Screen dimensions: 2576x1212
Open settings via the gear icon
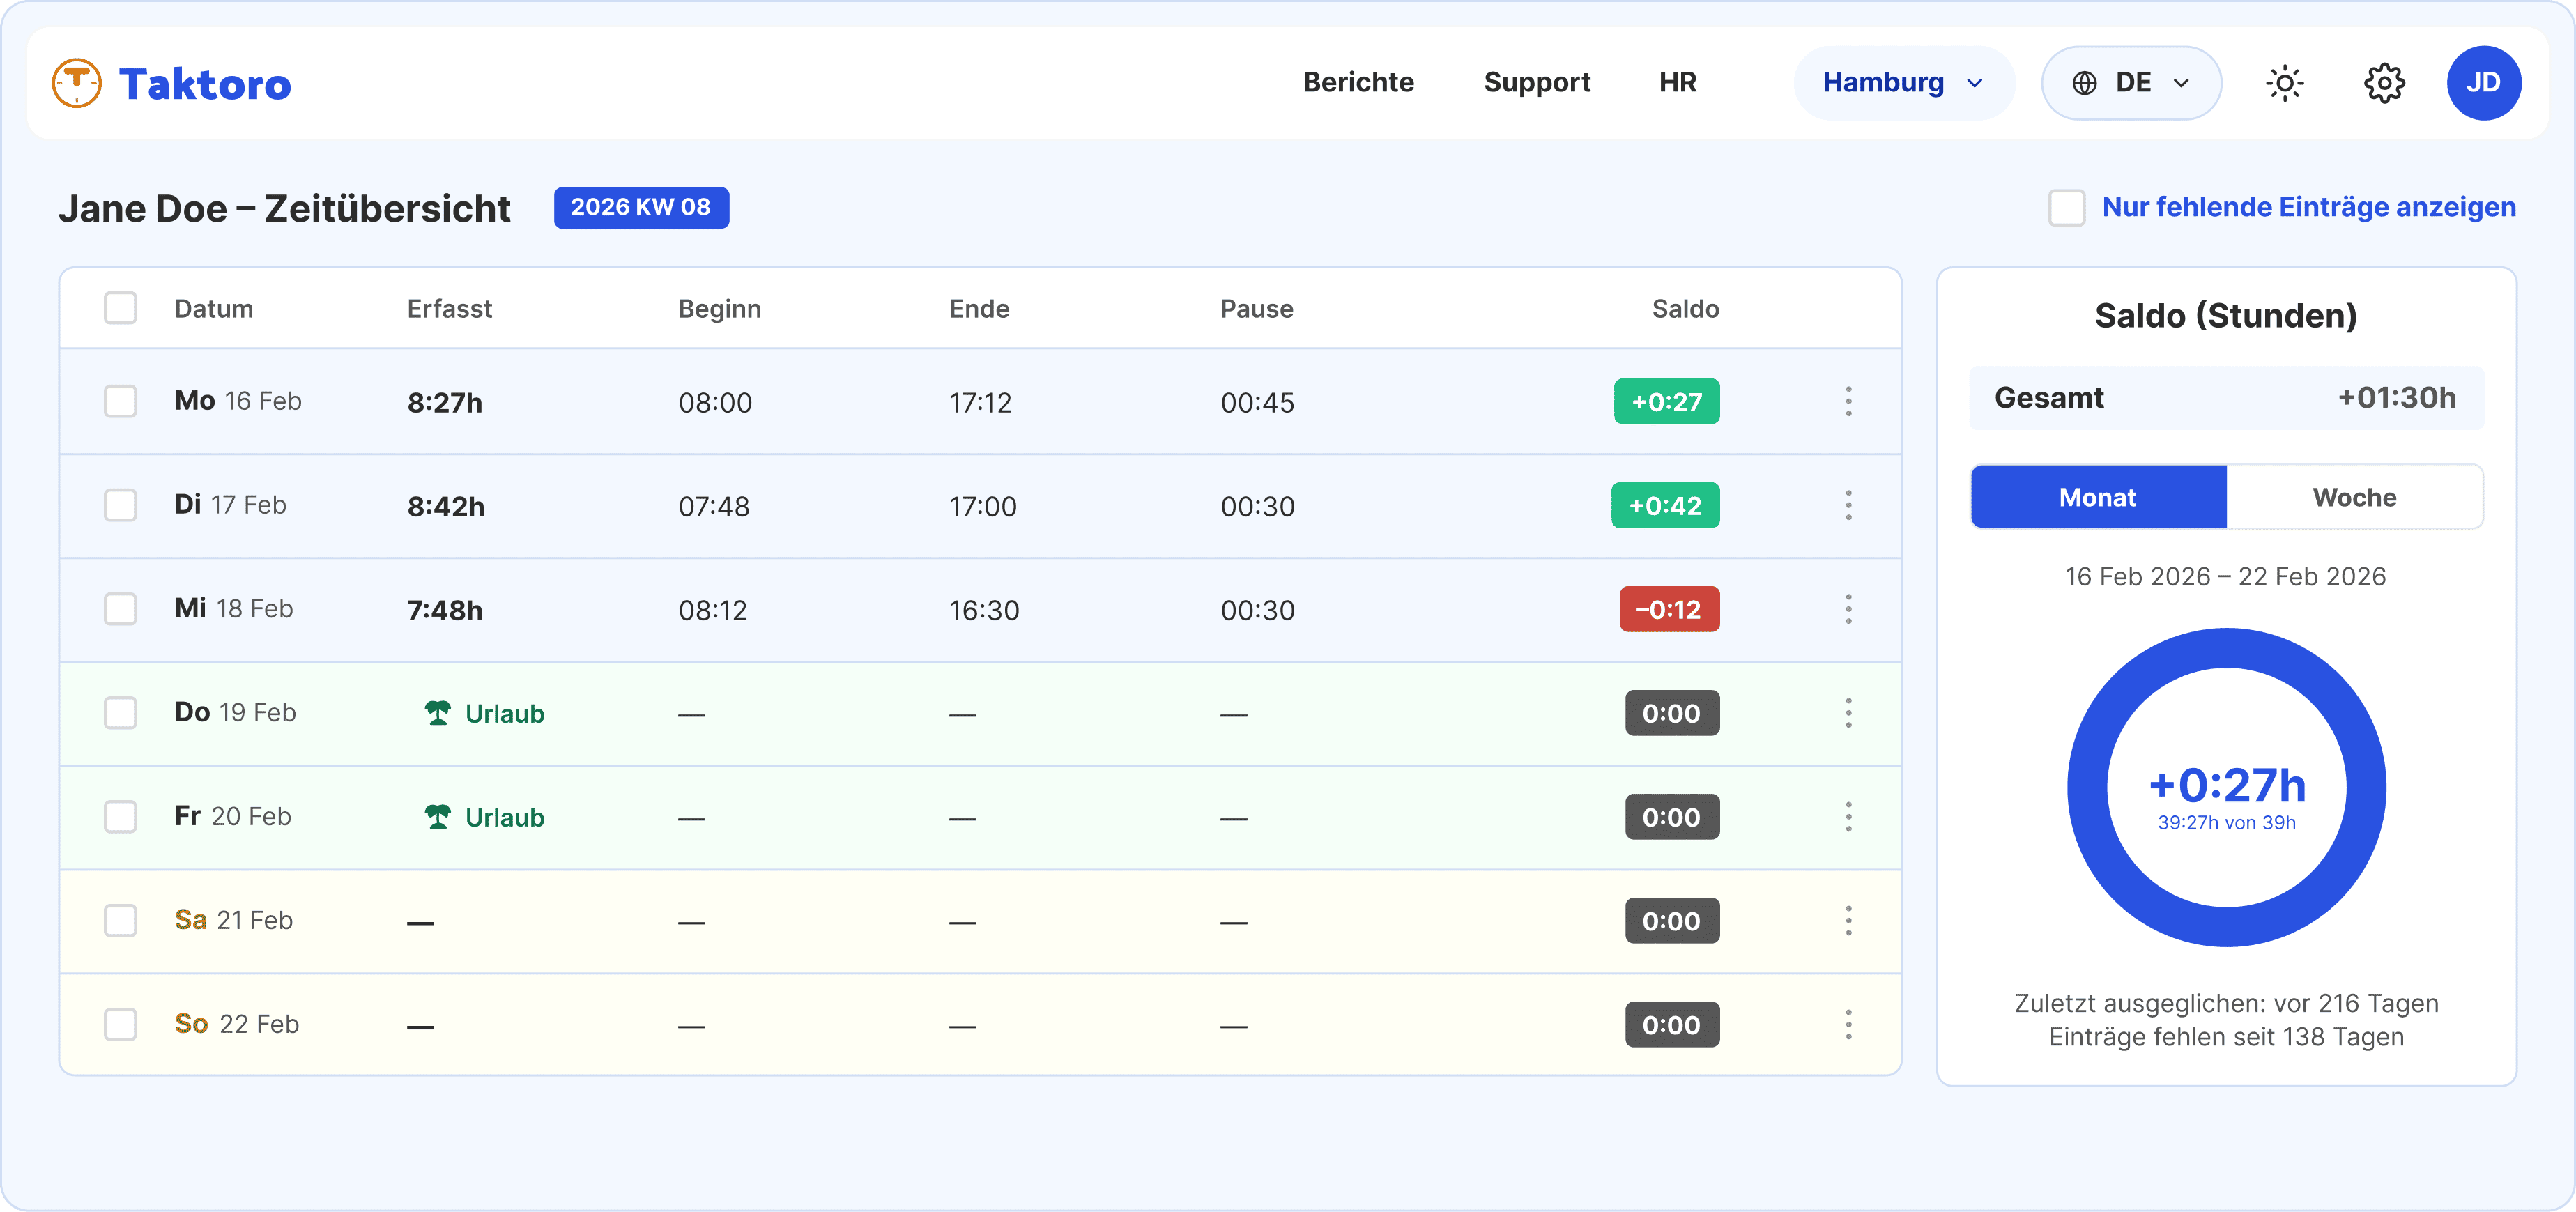click(x=2385, y=83)
